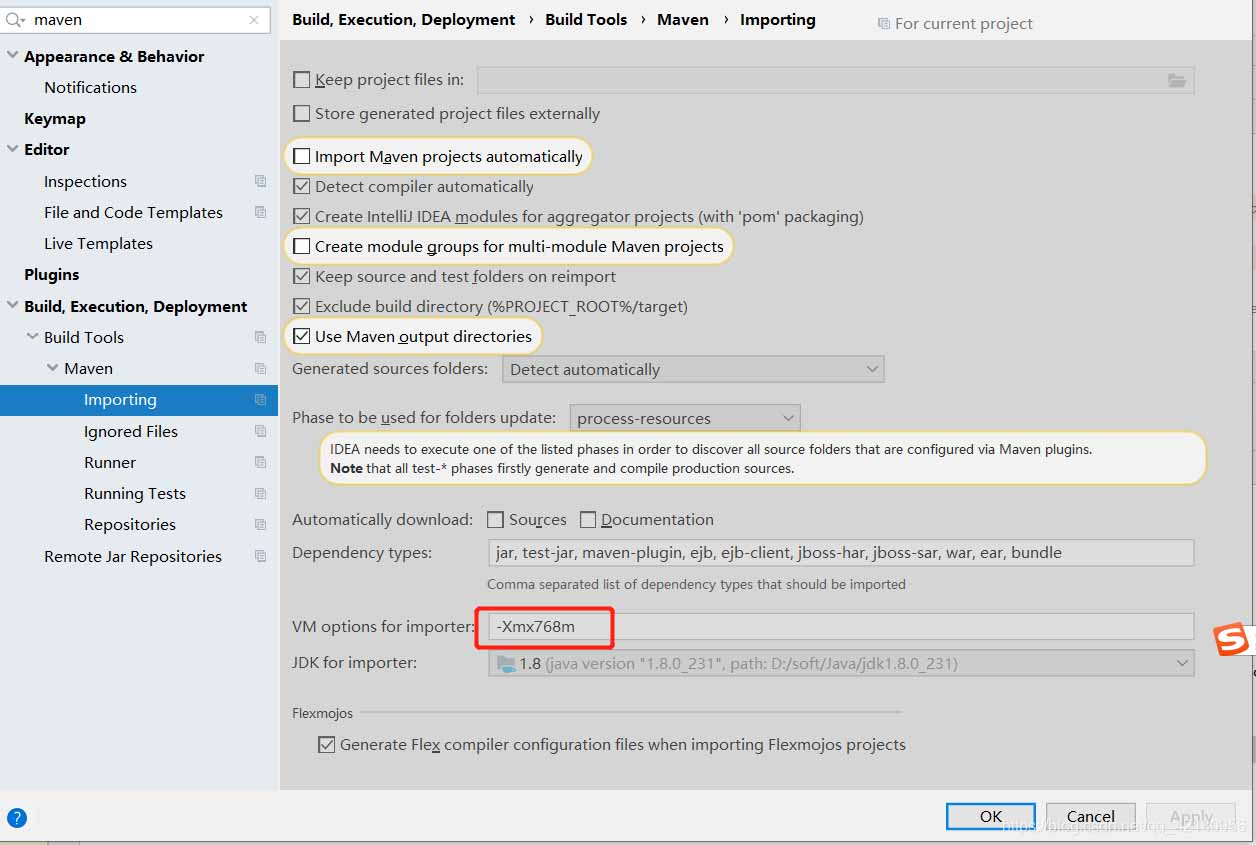
Task: Toggle Keep project files in checkbox
Action: (x=301, y=80)
